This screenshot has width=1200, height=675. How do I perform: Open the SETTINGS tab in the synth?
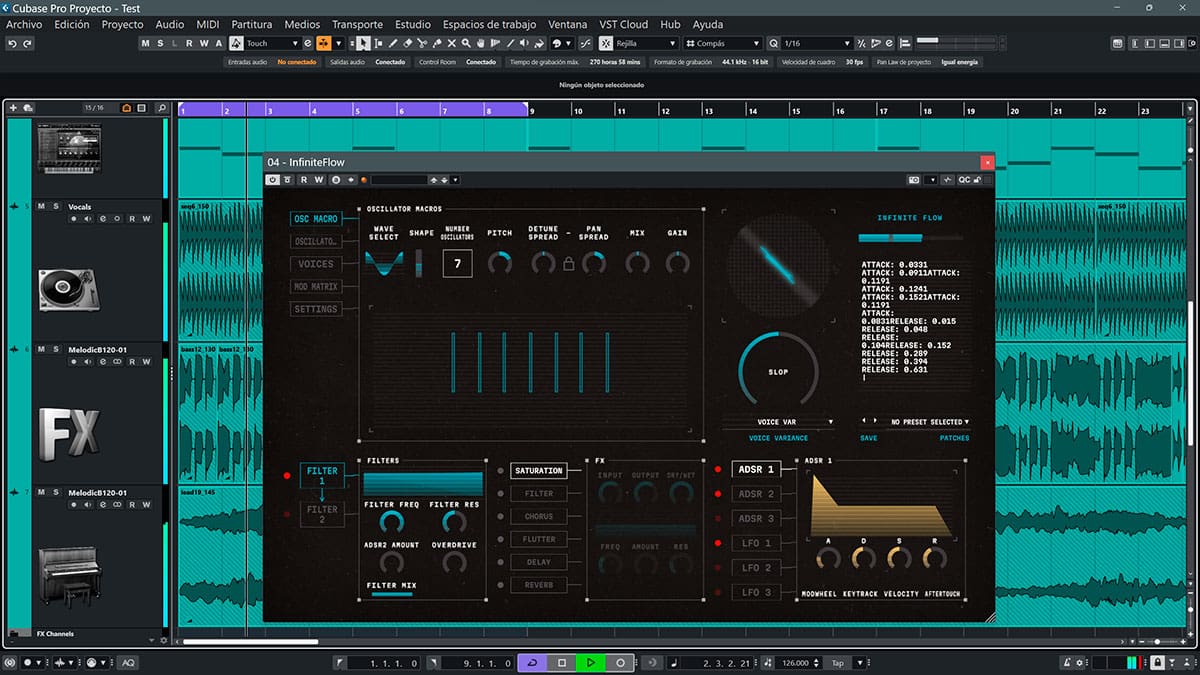(x=314, y=309)
